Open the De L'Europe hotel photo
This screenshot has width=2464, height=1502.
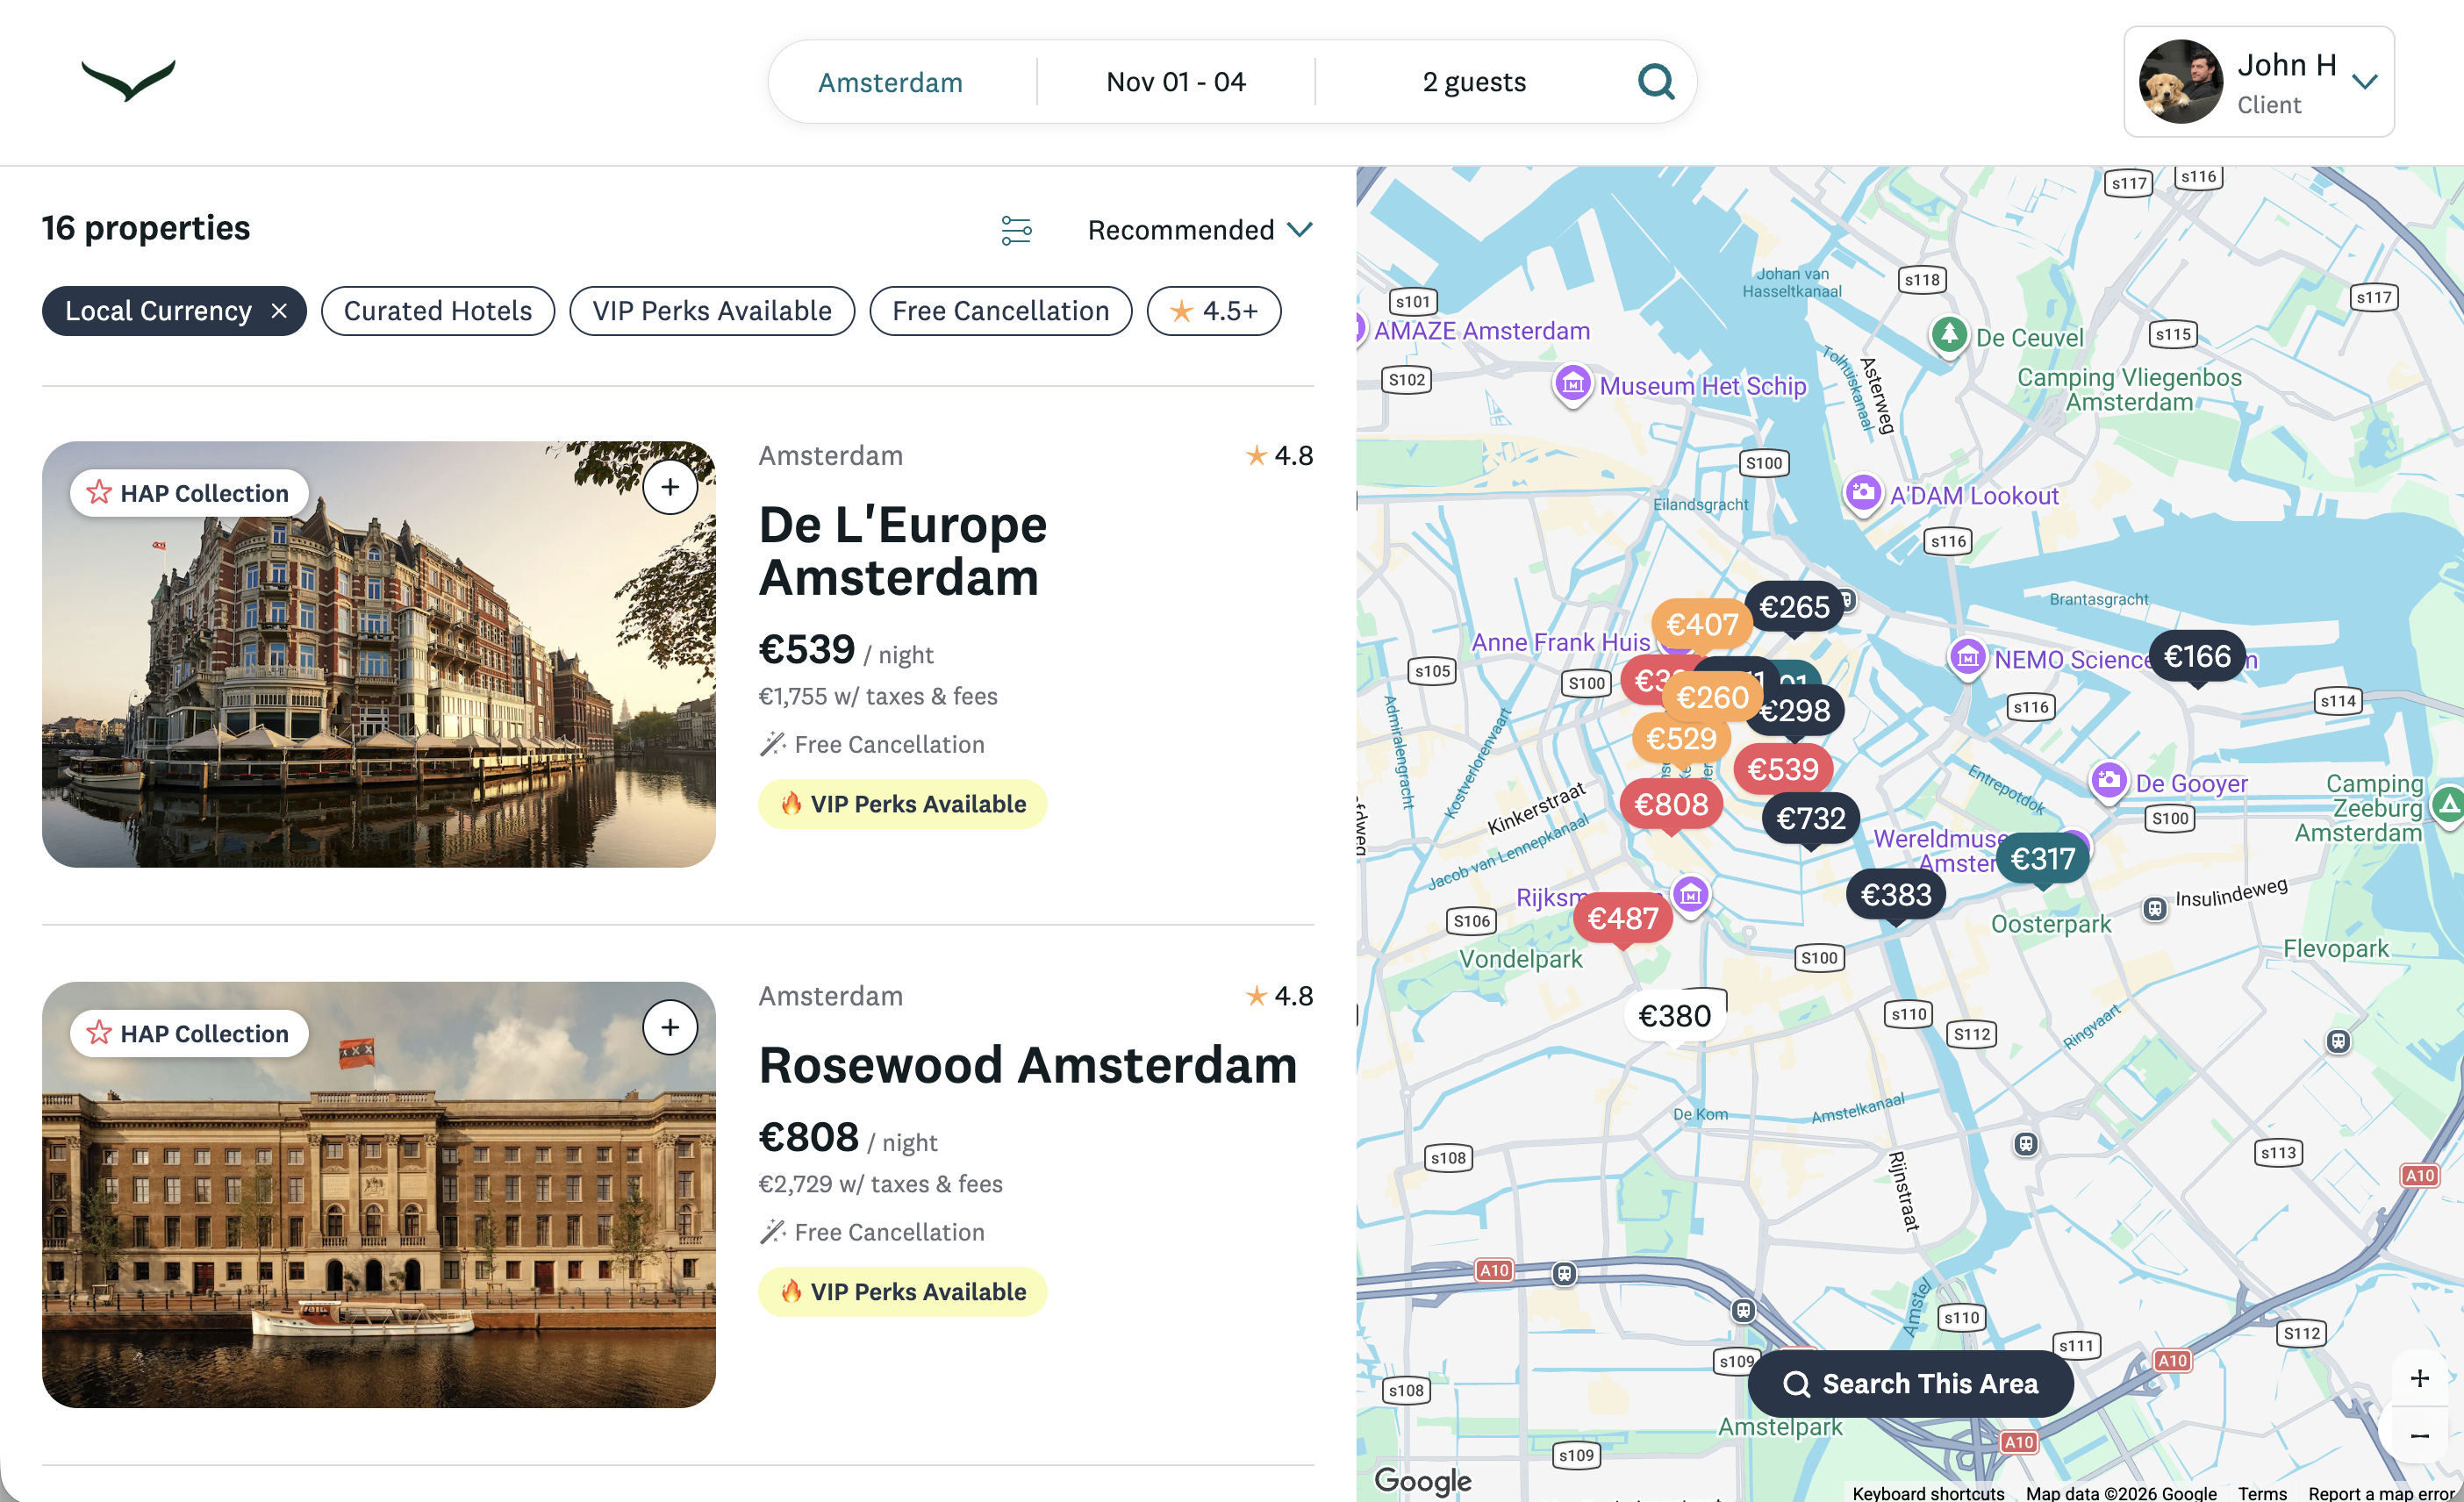[x=379, y=654]
